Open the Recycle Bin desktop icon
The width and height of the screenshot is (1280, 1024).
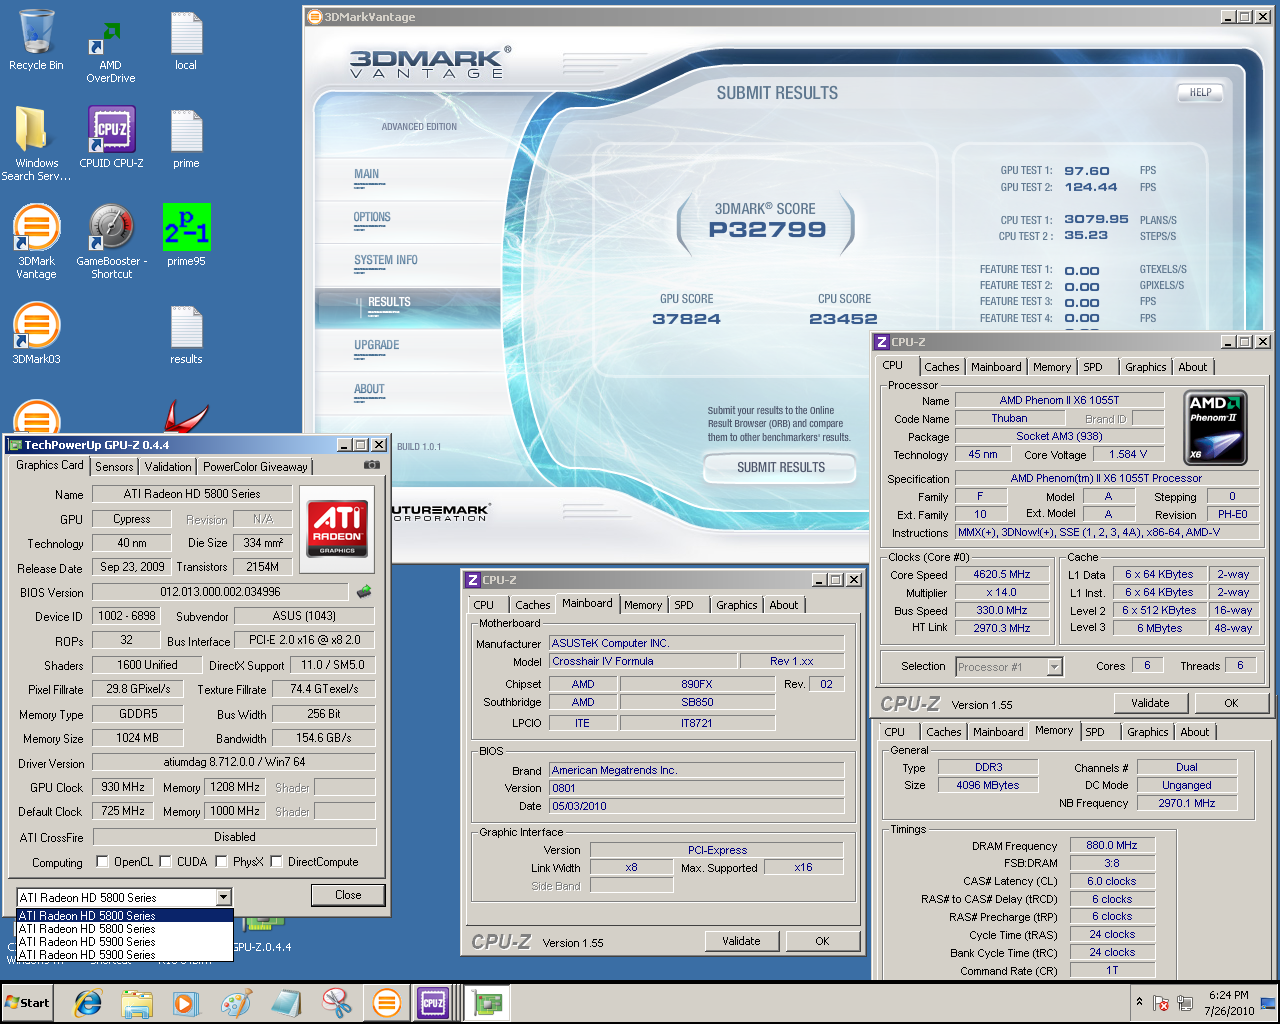(36, 42)
